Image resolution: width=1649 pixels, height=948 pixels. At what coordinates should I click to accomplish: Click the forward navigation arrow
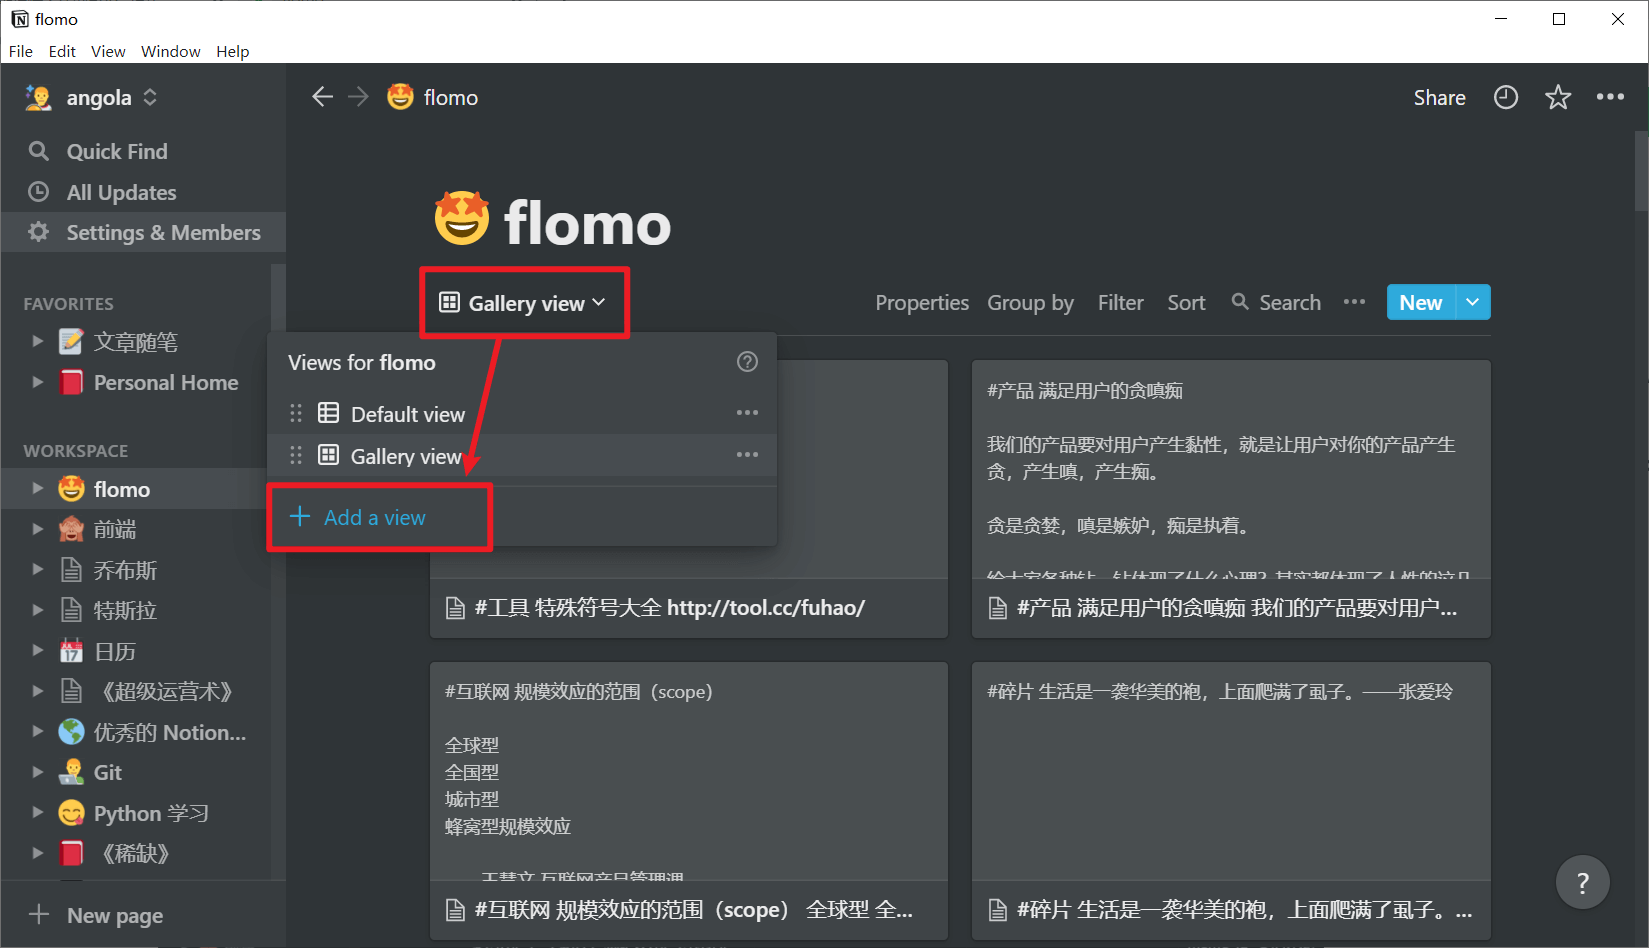[x=358, y=97]
